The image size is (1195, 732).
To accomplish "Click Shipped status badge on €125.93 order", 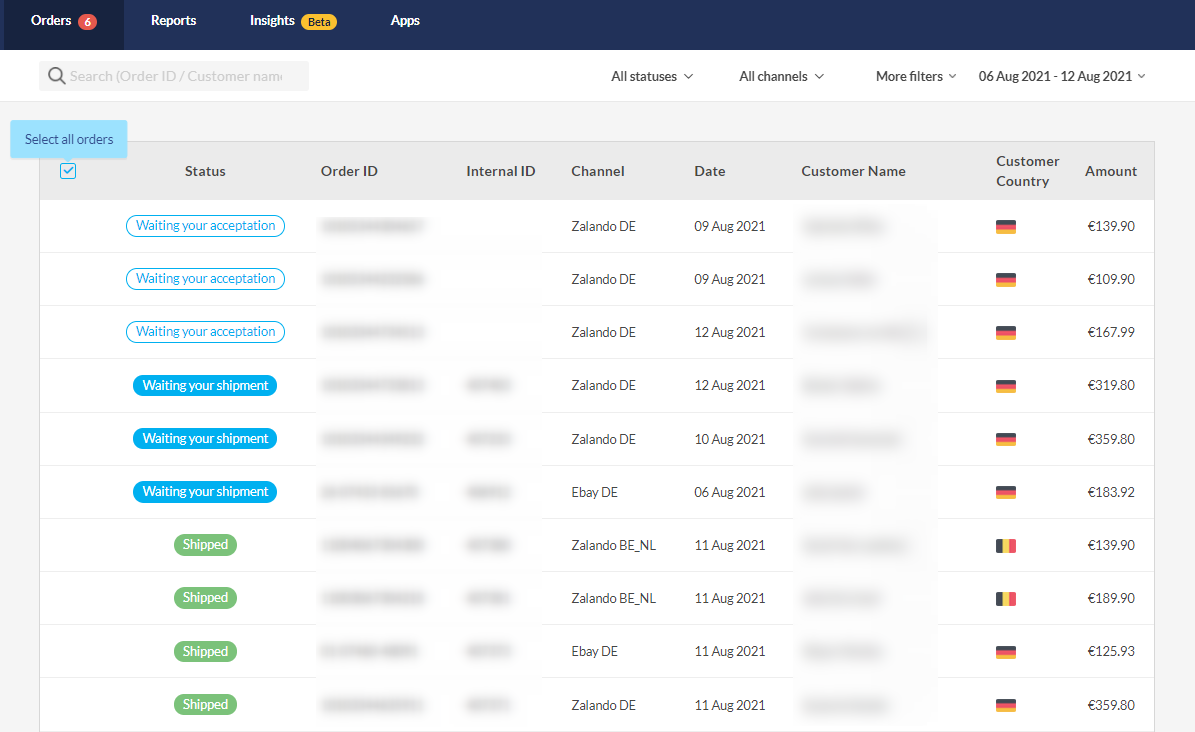I will (x=205, y=652).
